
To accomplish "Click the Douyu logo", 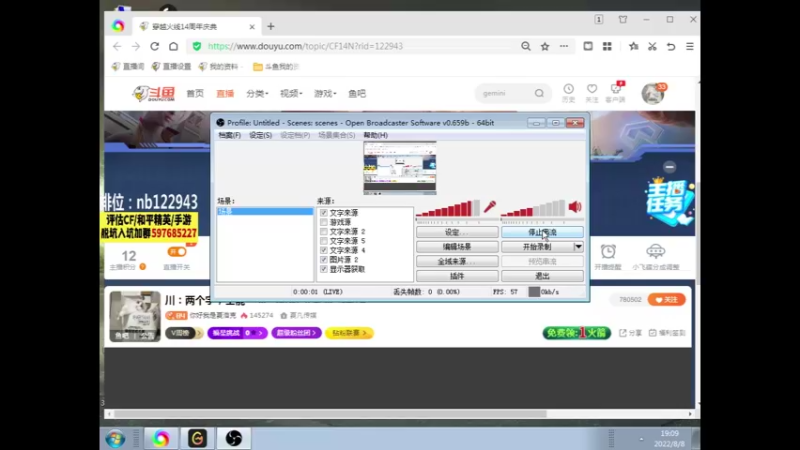I will [x=154, y=93].
